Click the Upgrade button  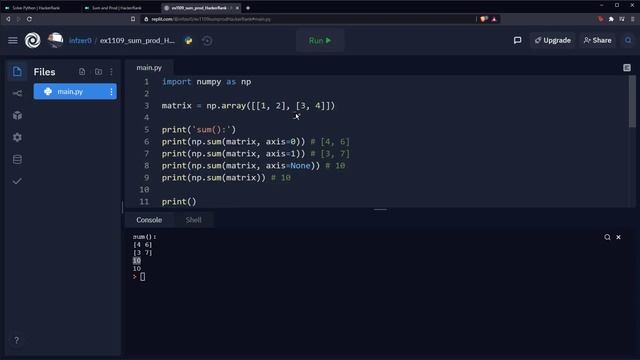(x=553, y=40)
